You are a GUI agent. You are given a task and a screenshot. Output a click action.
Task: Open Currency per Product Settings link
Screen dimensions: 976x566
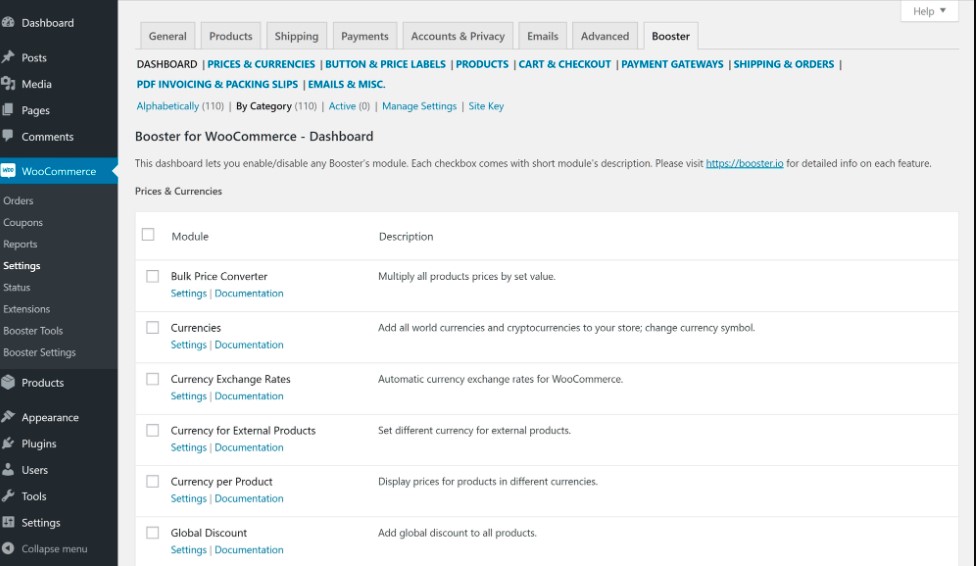189,498
